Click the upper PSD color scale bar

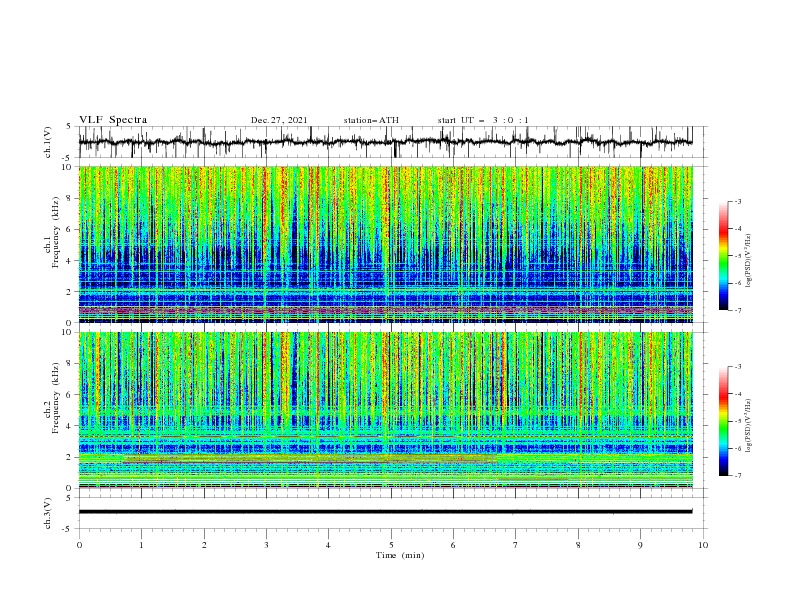point(724,256)
